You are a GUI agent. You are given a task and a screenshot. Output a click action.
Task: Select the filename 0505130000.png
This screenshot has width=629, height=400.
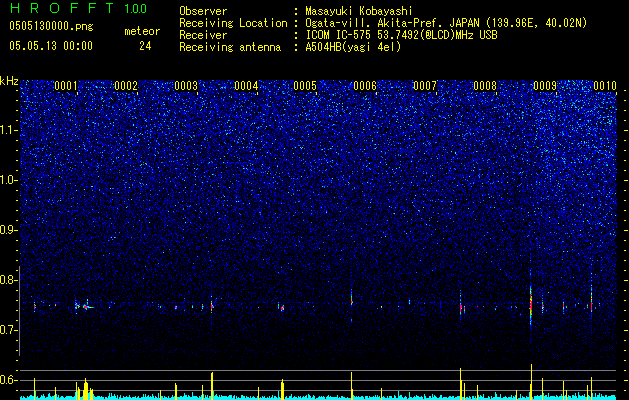[51, 27]
